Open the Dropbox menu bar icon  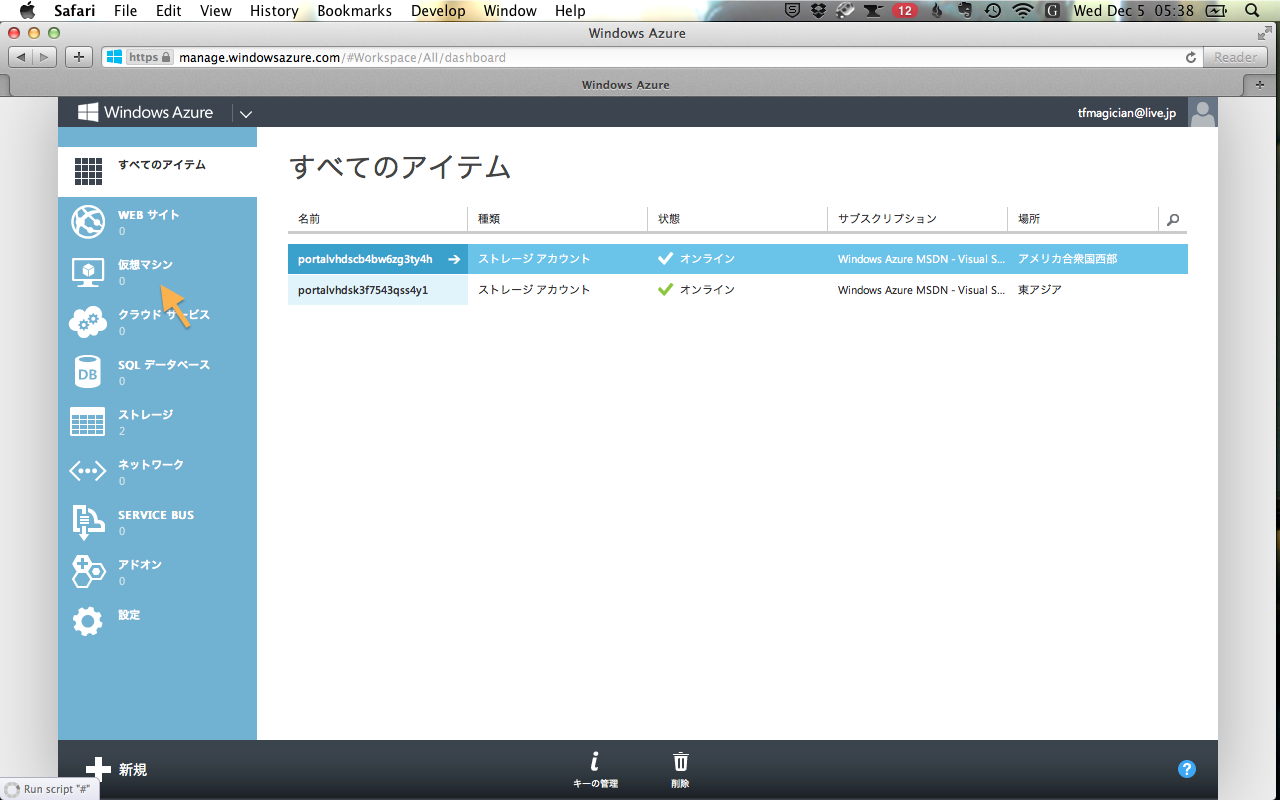pos(819,11)
